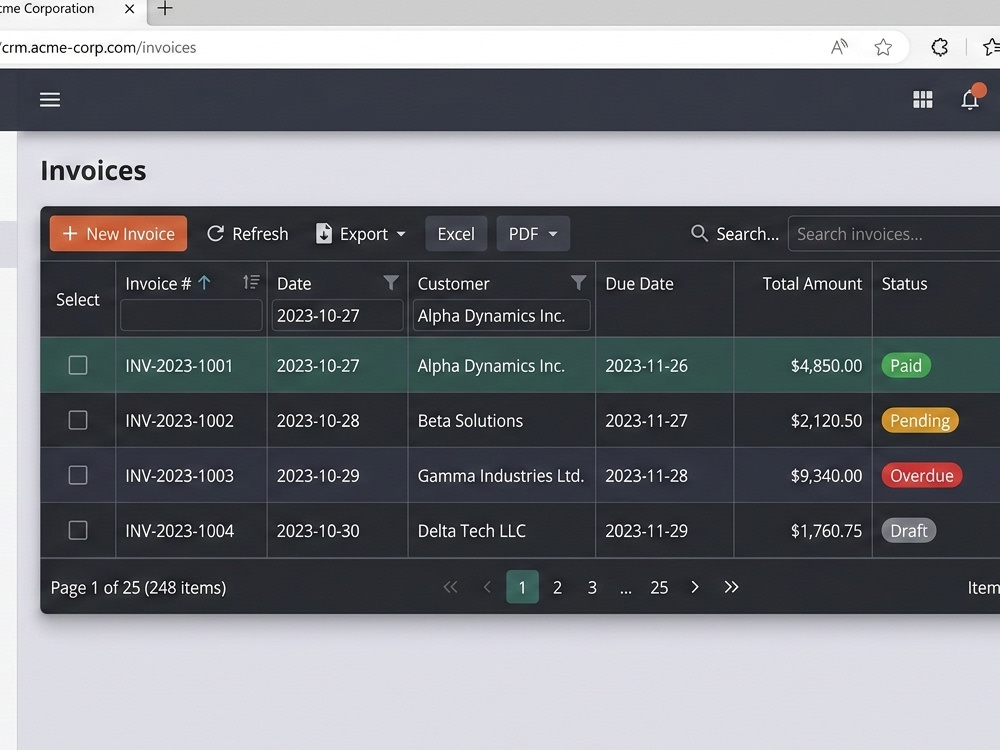Click due date 2023-11-29

coord(646,531)
